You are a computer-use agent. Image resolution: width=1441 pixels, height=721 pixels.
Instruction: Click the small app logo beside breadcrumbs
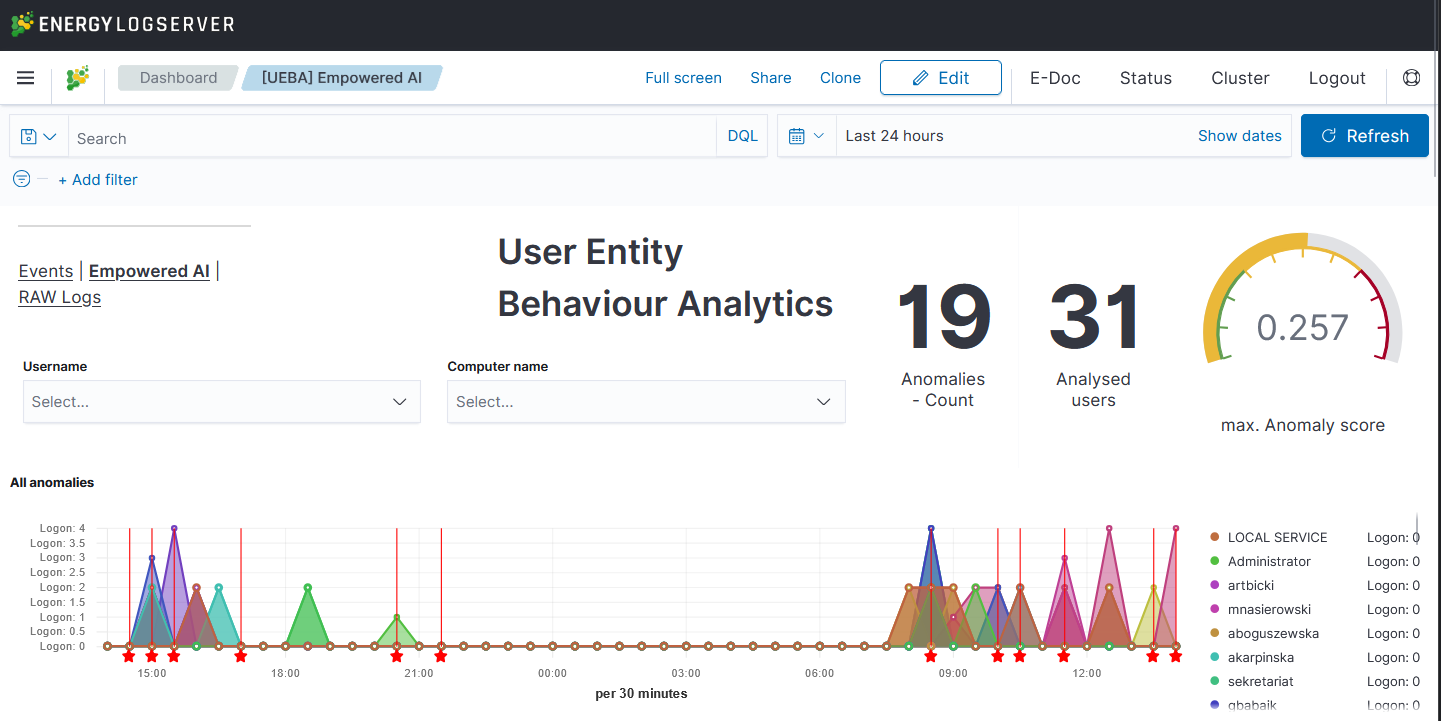[x=78, y=78]
